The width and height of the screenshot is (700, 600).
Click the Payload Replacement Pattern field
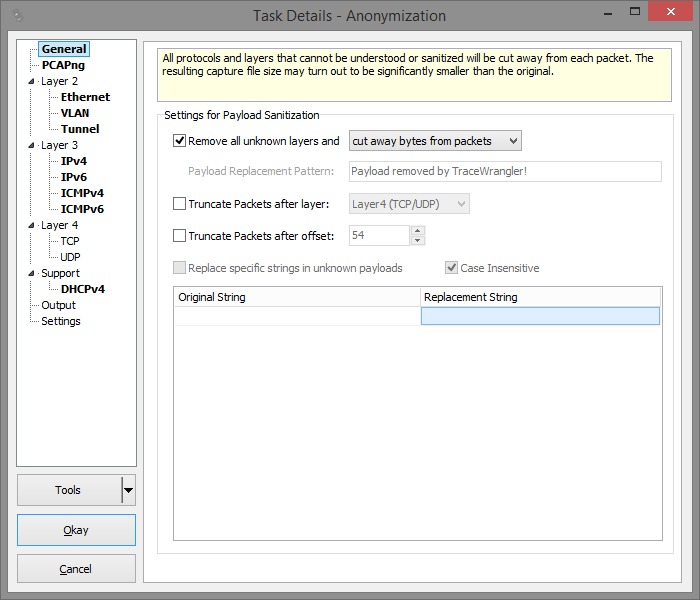click(x=505, y=171)
